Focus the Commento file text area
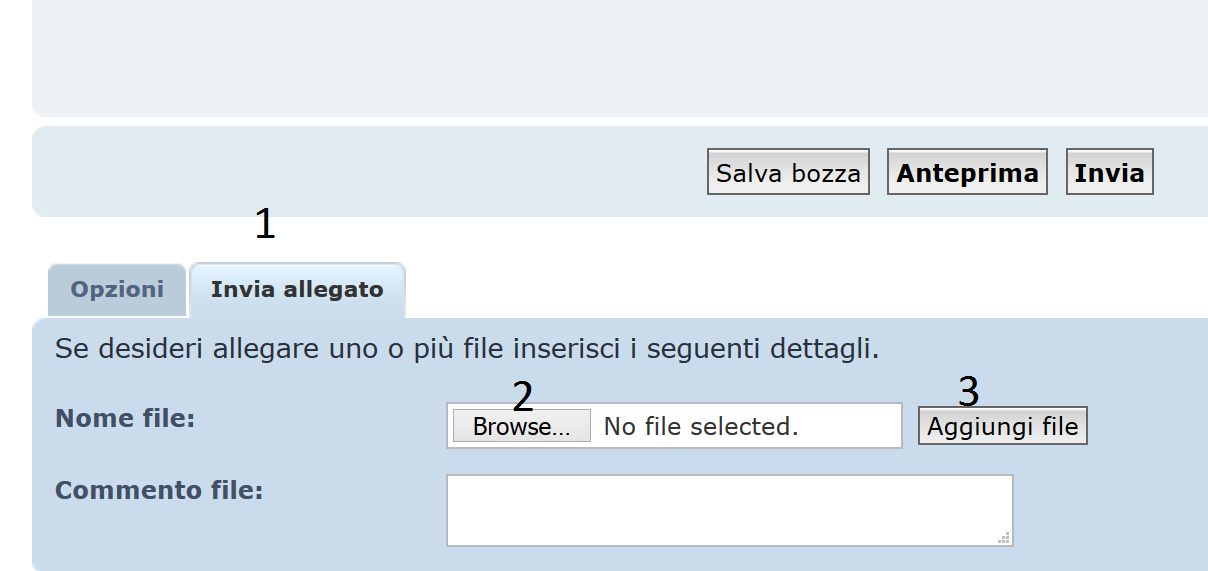The height and width of the screenshot is (571, 1208). click(729, 510)
